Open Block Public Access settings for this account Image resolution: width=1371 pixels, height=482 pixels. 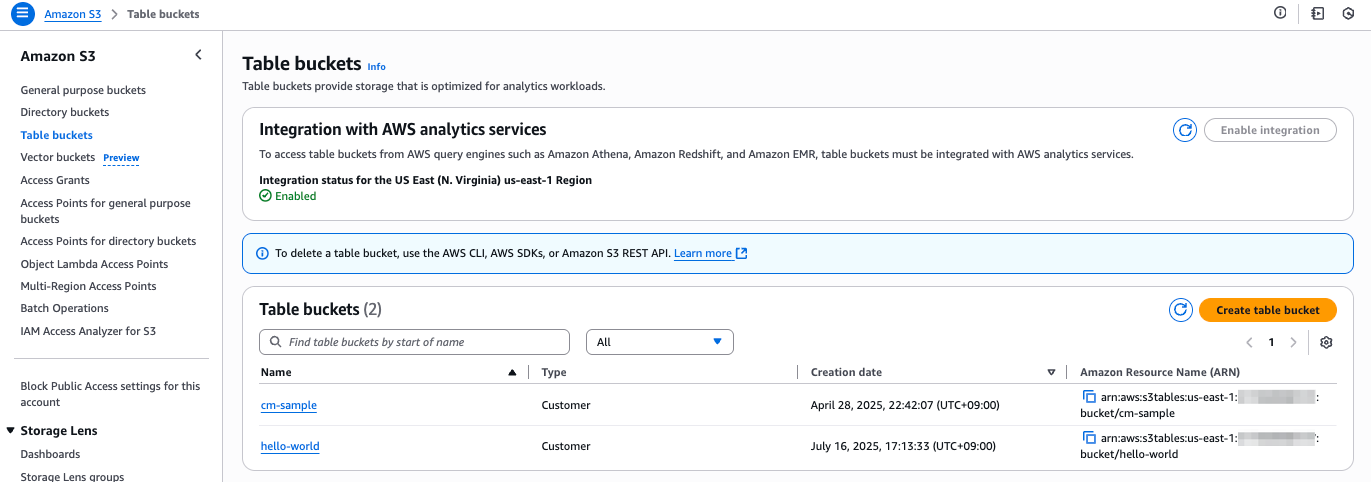(x=110, y=394)
